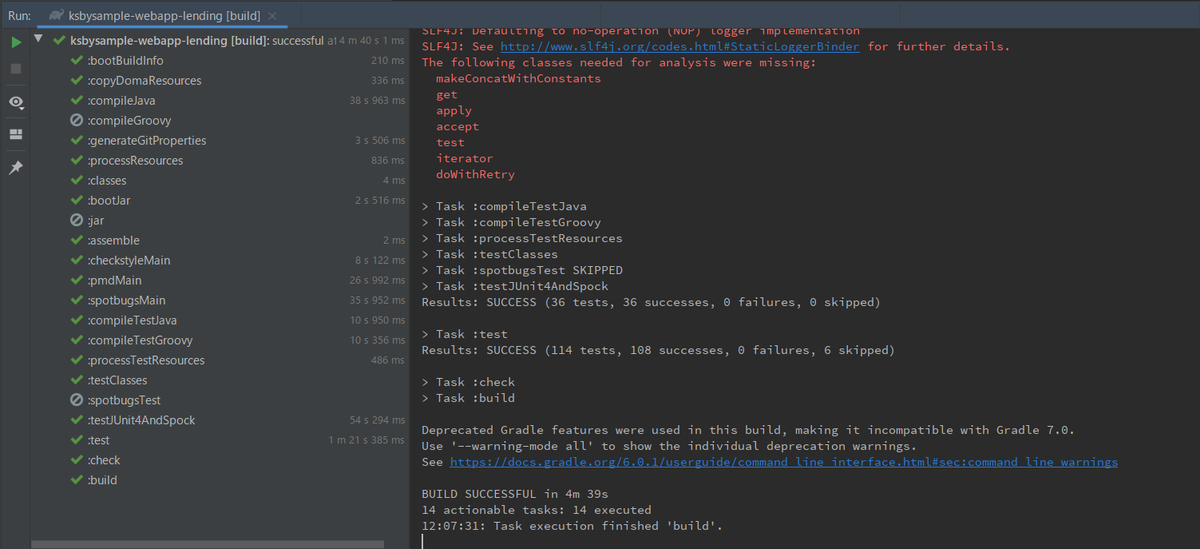Screen dimensions: 1200x549
Task: Open the slf4j.org StaticLoggerBinder link
Action: (679, 46)
